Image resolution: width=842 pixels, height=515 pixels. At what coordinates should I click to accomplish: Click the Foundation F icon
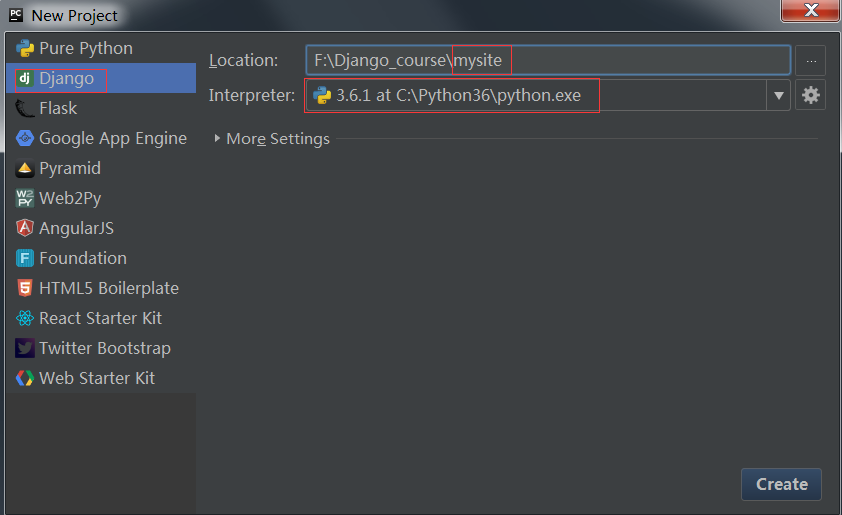pyautogui.click(x=25, y=258)
